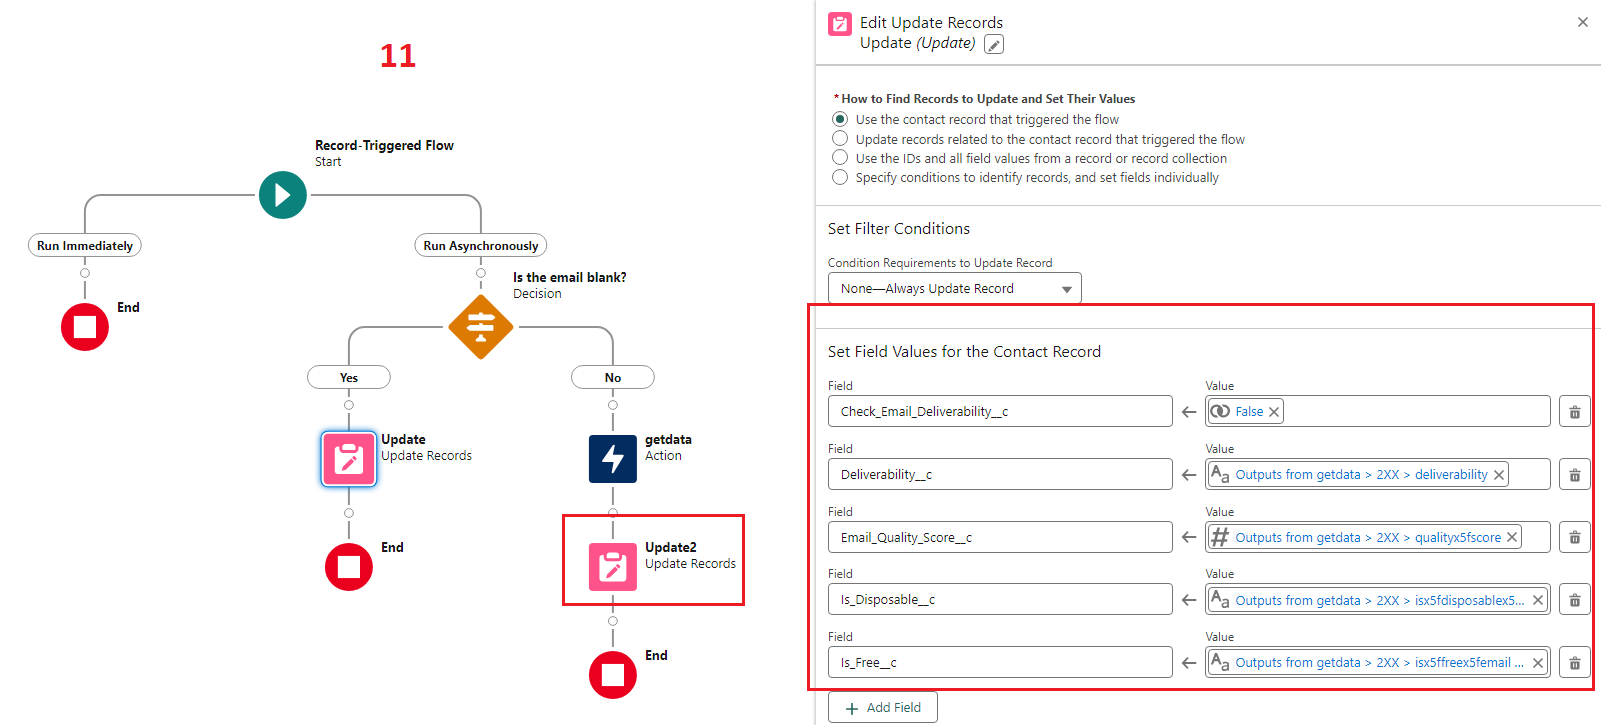The height and width of the screenshot is (725, 1601).
Task: Select 'Use the contact record that triggered' option
Action: click(x=840, y=120)
